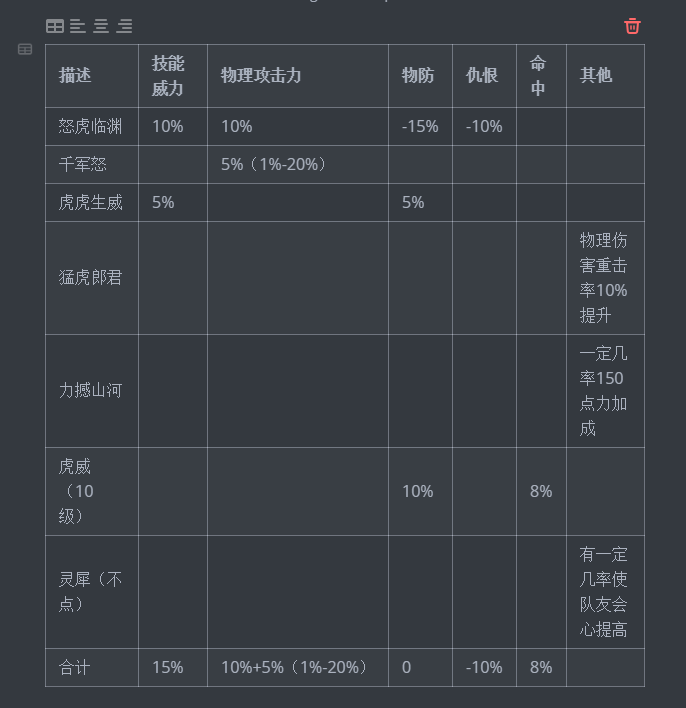Select the 怒虎临渊 row label cell
Viewport: 686px width, 708px height.
pyautogui.click(x=90, y=126)
